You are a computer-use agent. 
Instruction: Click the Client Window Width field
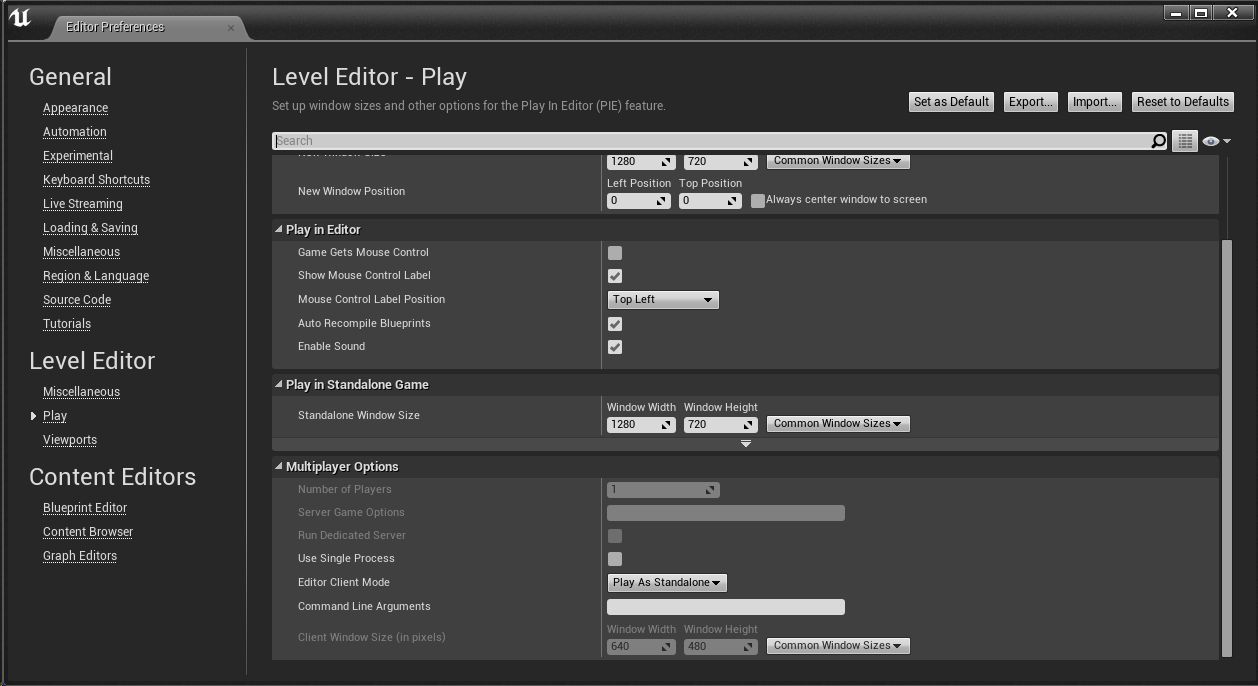pyautogui.click(x=641, y=647)
